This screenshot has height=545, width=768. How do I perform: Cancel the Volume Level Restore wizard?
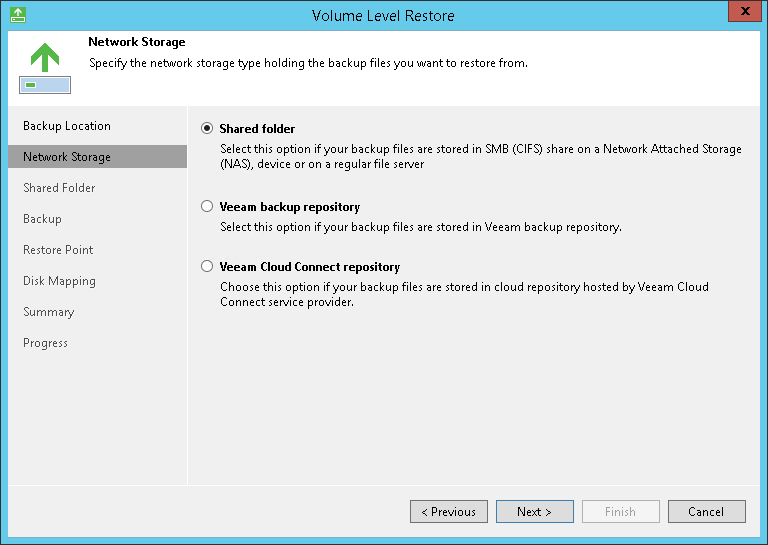[x=706, y=512]
